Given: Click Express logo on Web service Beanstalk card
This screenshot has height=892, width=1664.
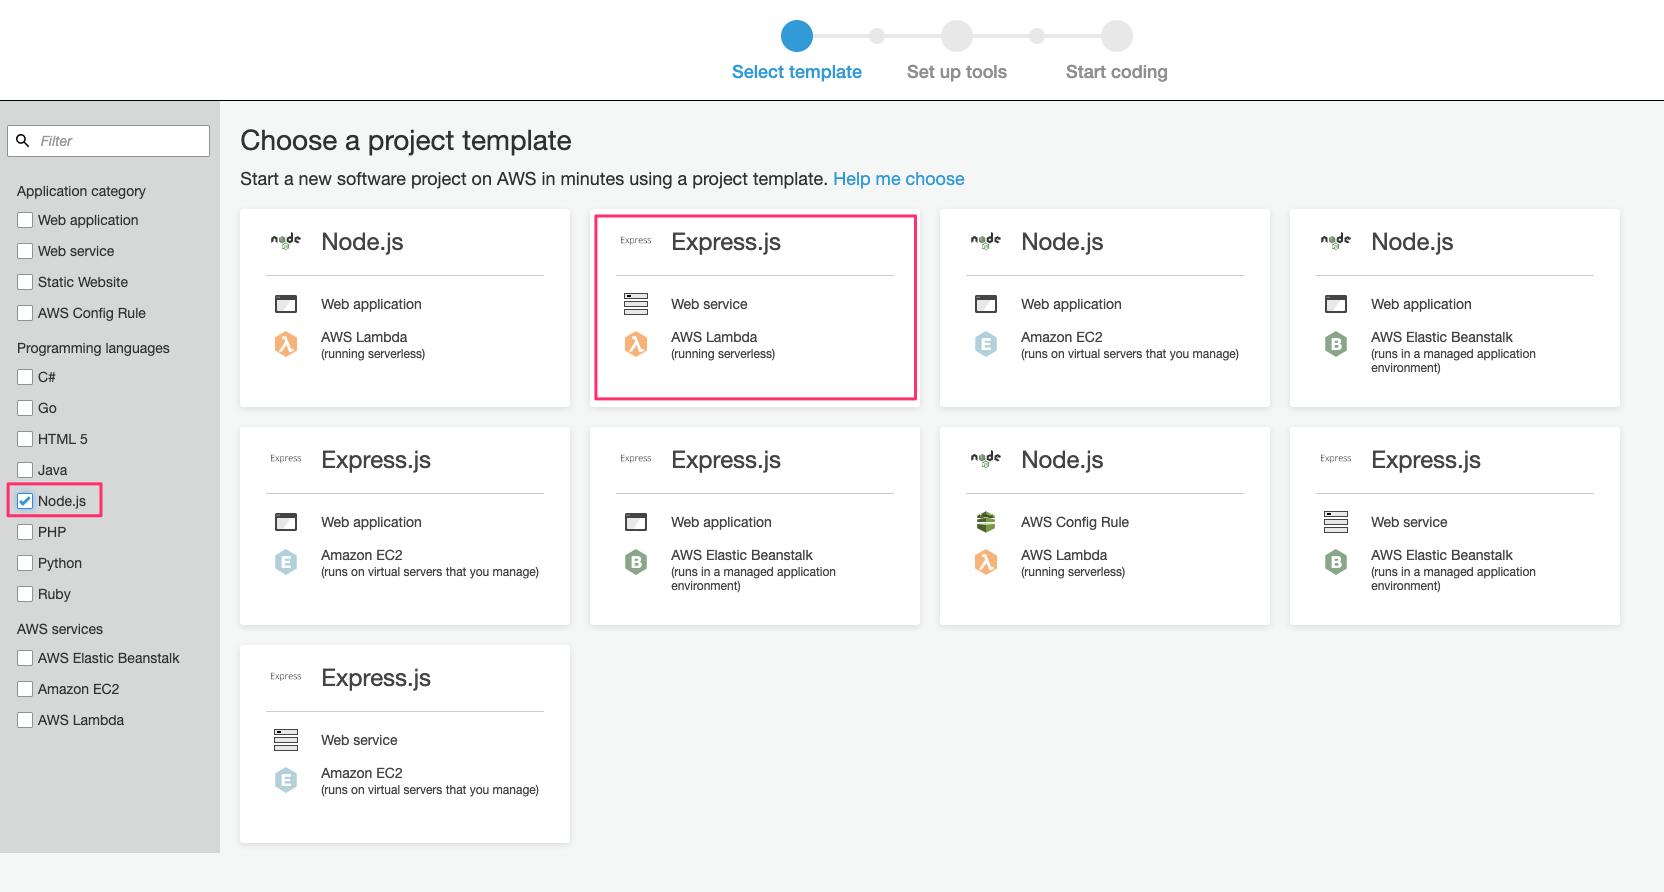Looking at the screenshot, I should tap(1336, 458).
